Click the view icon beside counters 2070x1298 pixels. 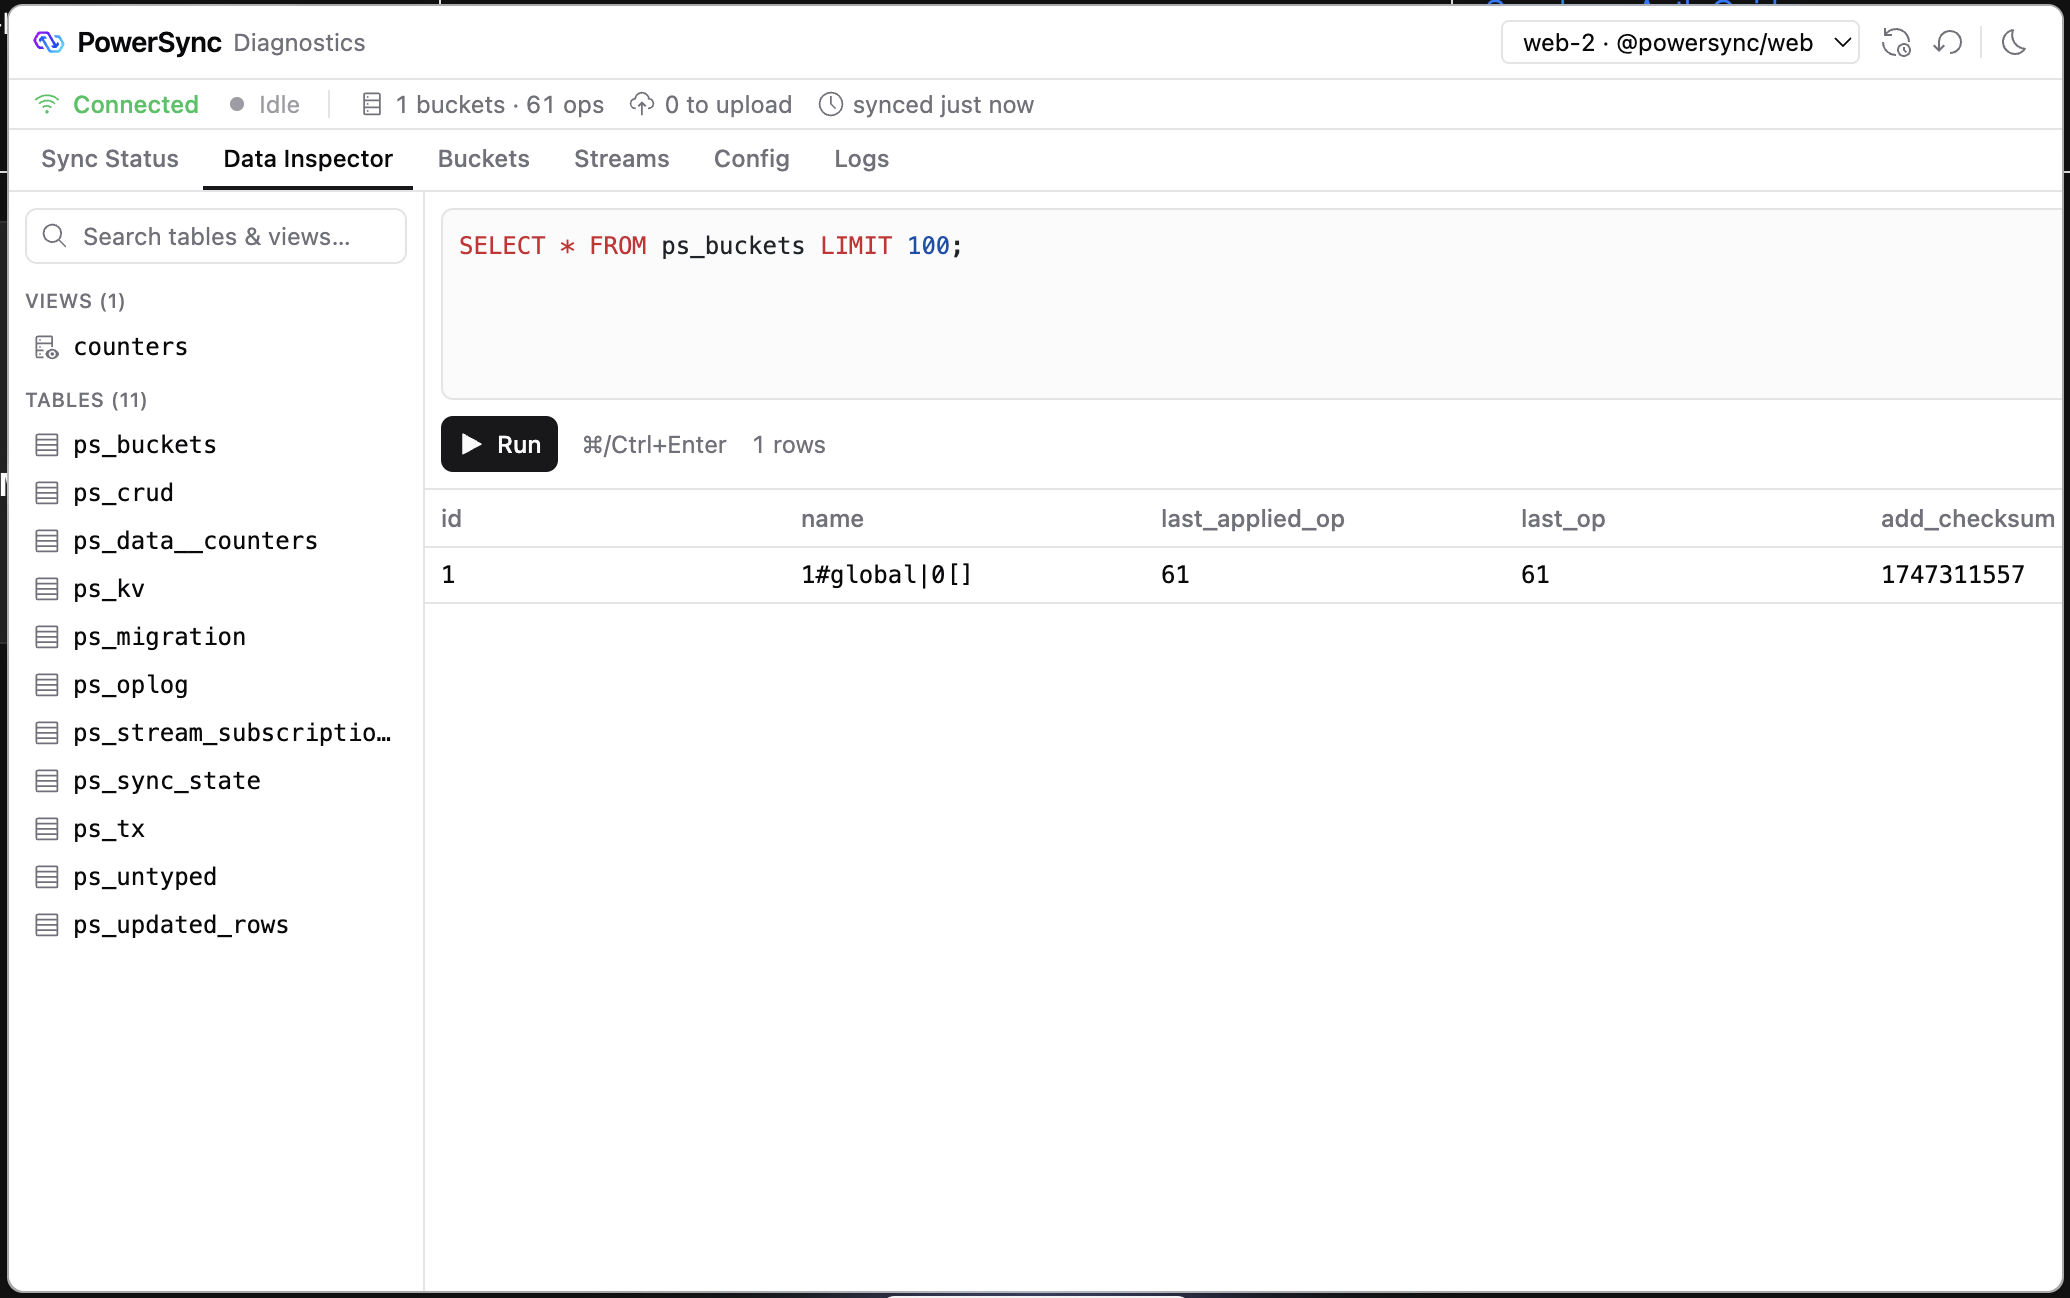47,347
